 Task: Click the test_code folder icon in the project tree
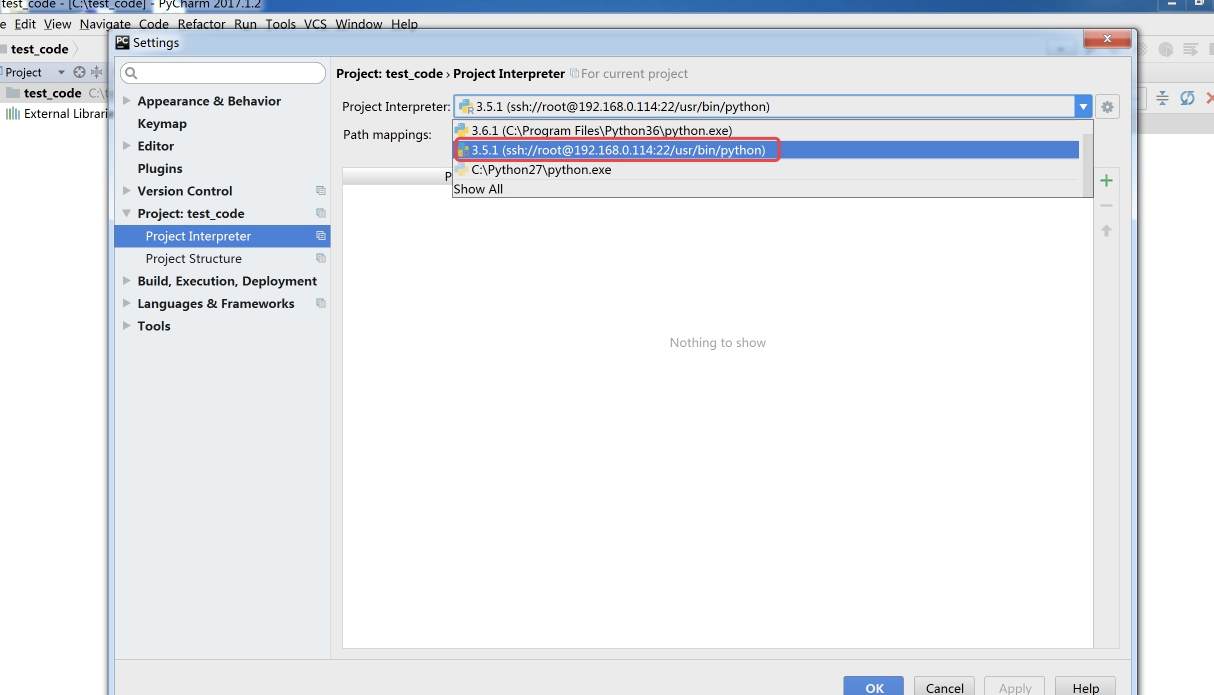coord(13,93)
